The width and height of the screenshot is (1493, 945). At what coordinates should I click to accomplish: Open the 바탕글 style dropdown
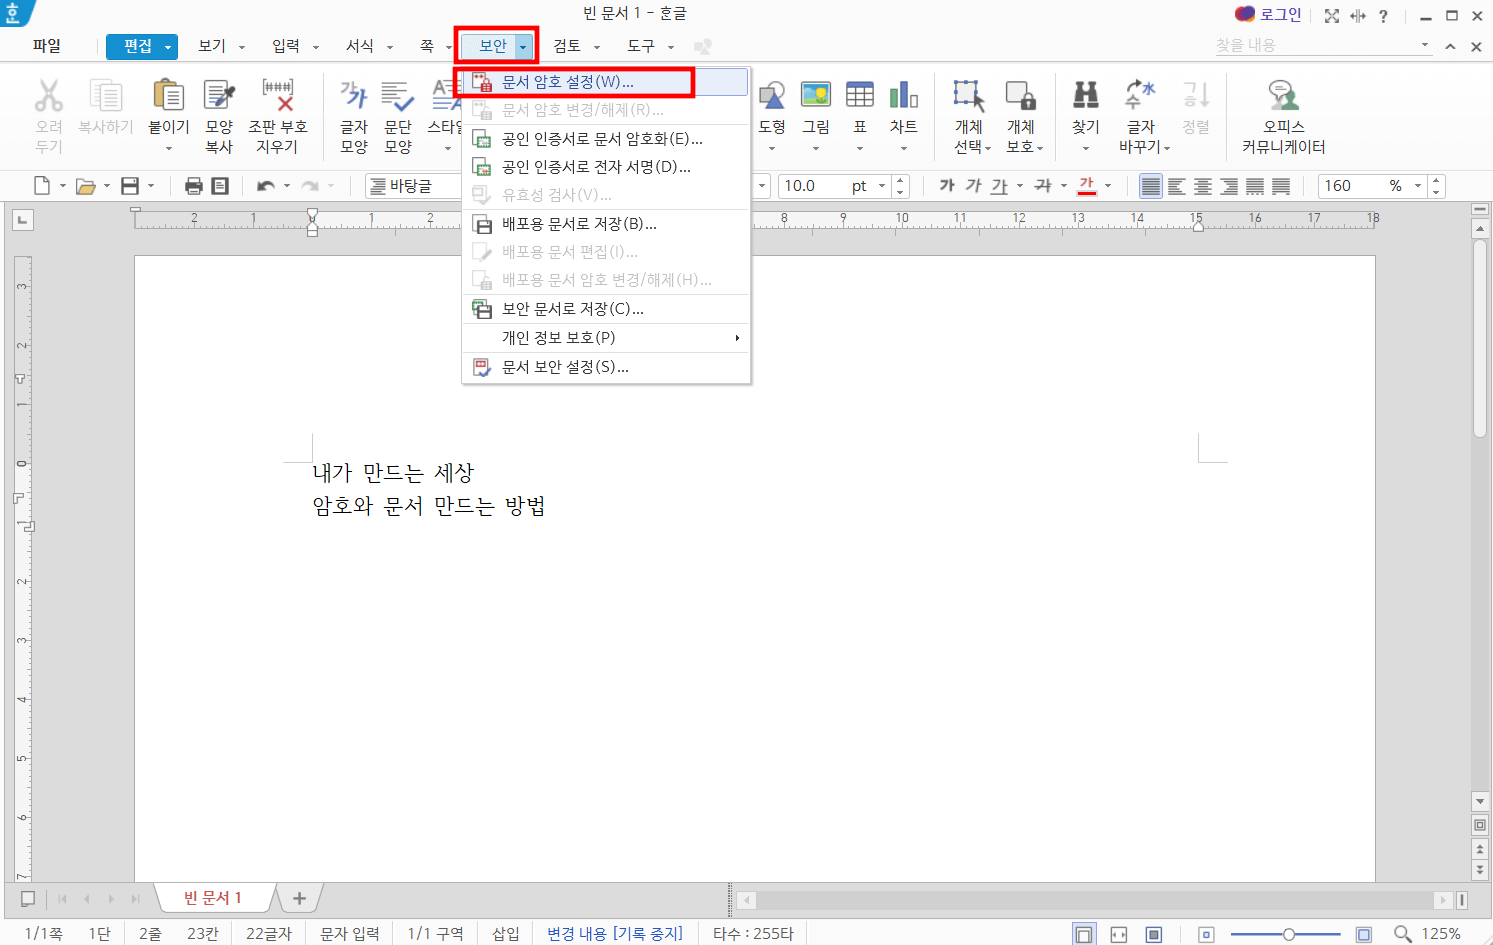click(410, 185)
